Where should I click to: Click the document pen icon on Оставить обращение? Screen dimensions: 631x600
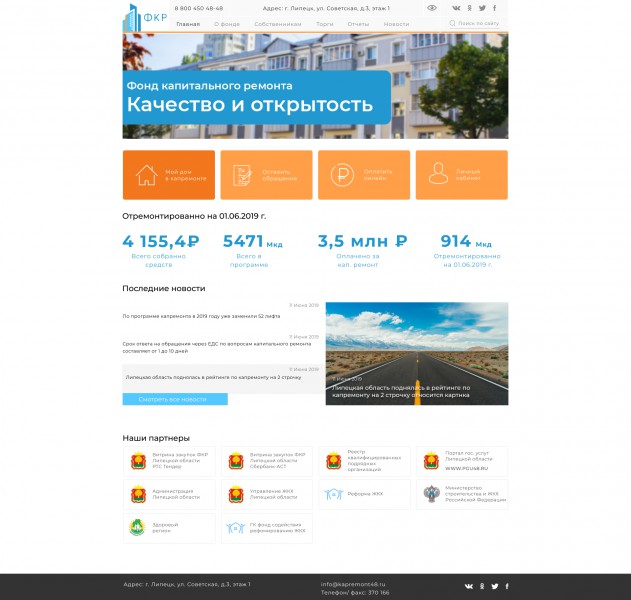coord(243,175)
